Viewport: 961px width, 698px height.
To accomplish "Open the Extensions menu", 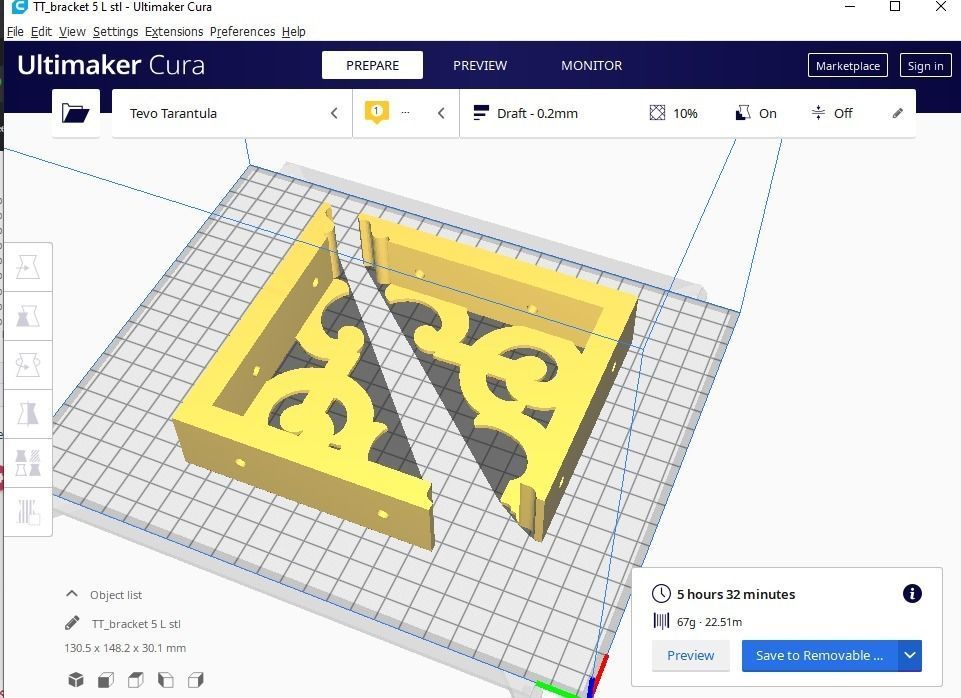I will [x=174, y=32].
